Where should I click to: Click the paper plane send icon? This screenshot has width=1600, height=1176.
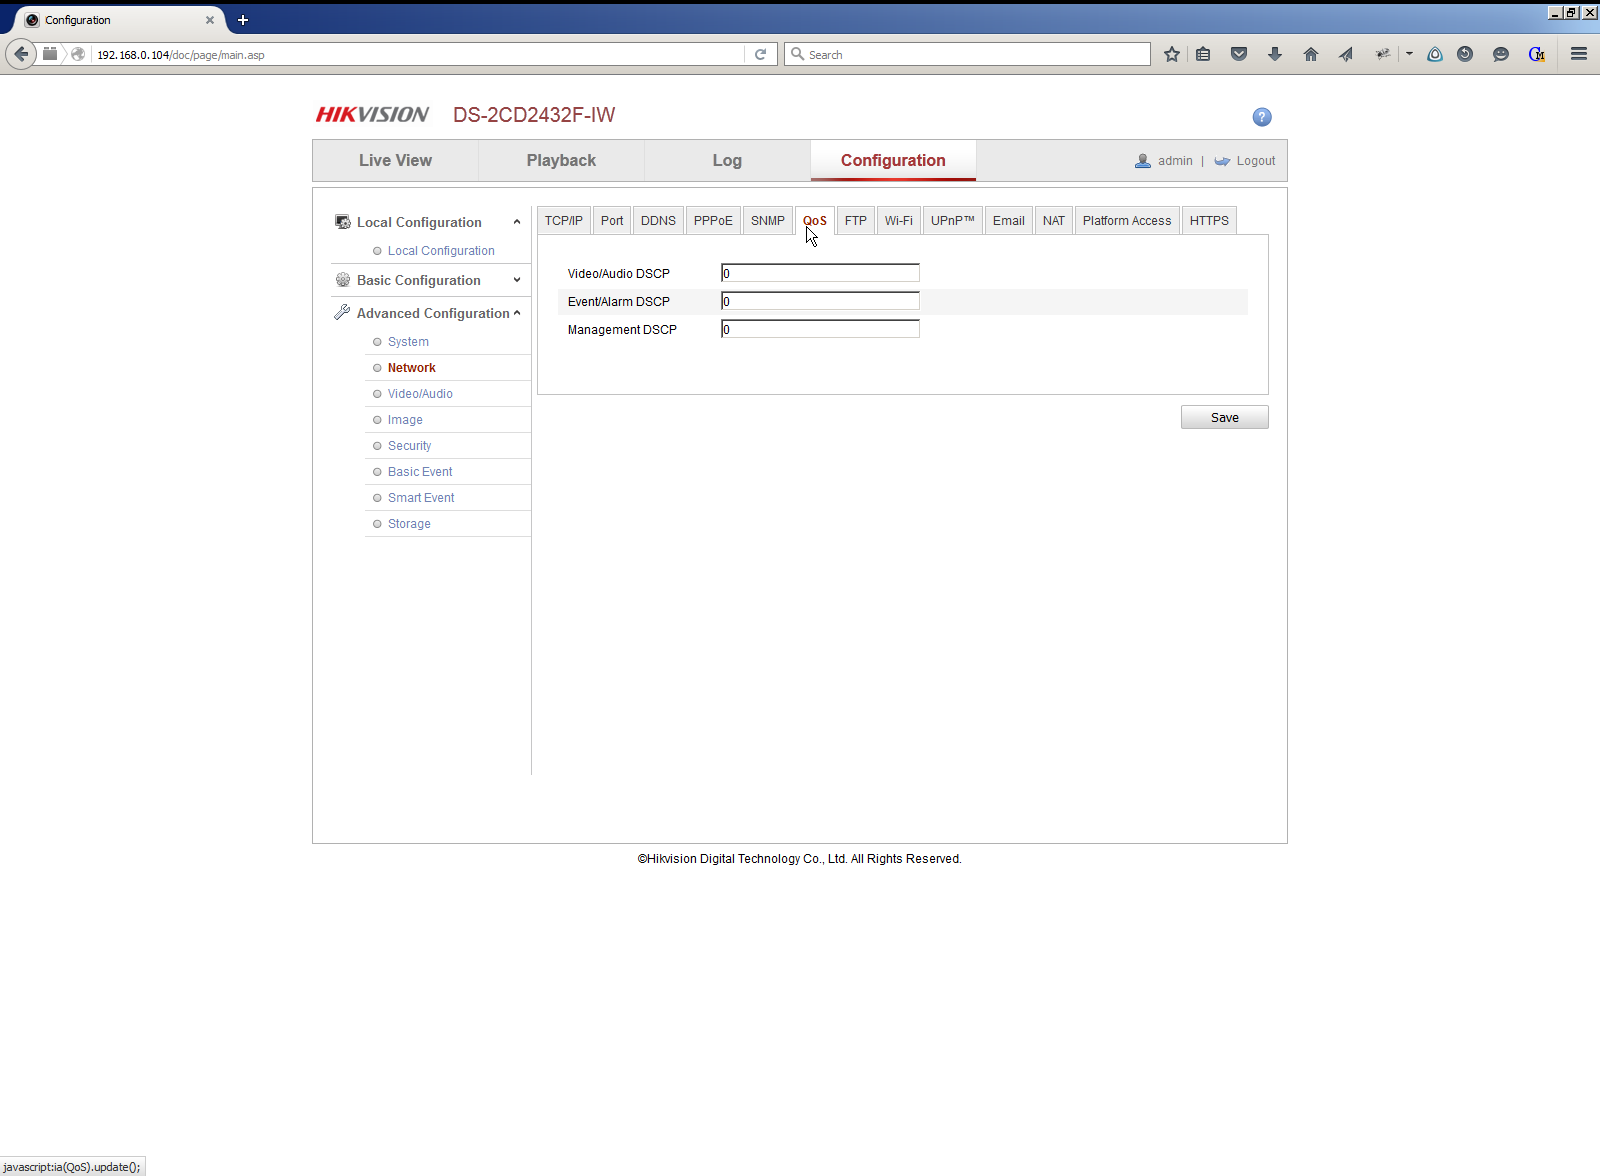coord(1346,54)
